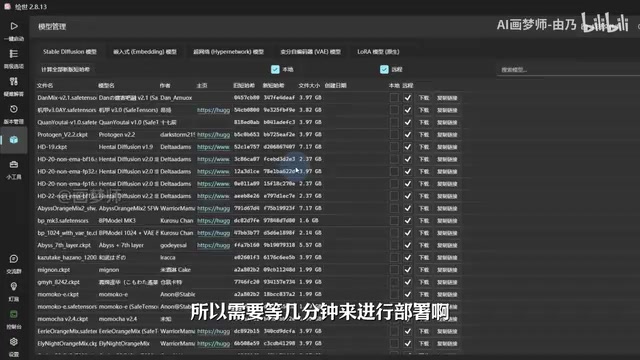Click copy link button for mignon.ckpt row
Viewport: 640px width, 360px height.
point(447,270)
